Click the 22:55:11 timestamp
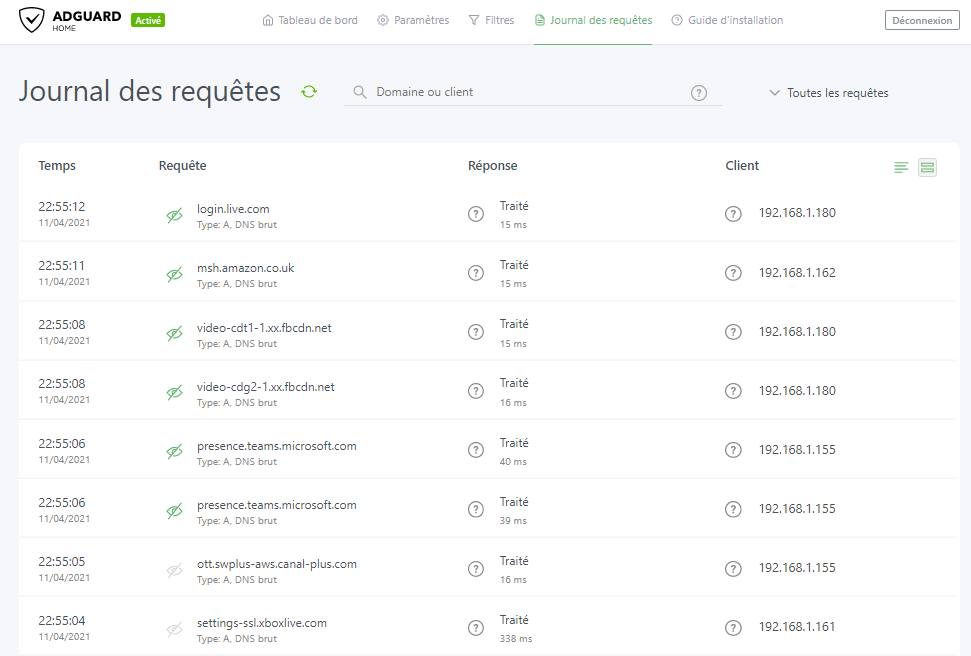 tap(62, 265)
